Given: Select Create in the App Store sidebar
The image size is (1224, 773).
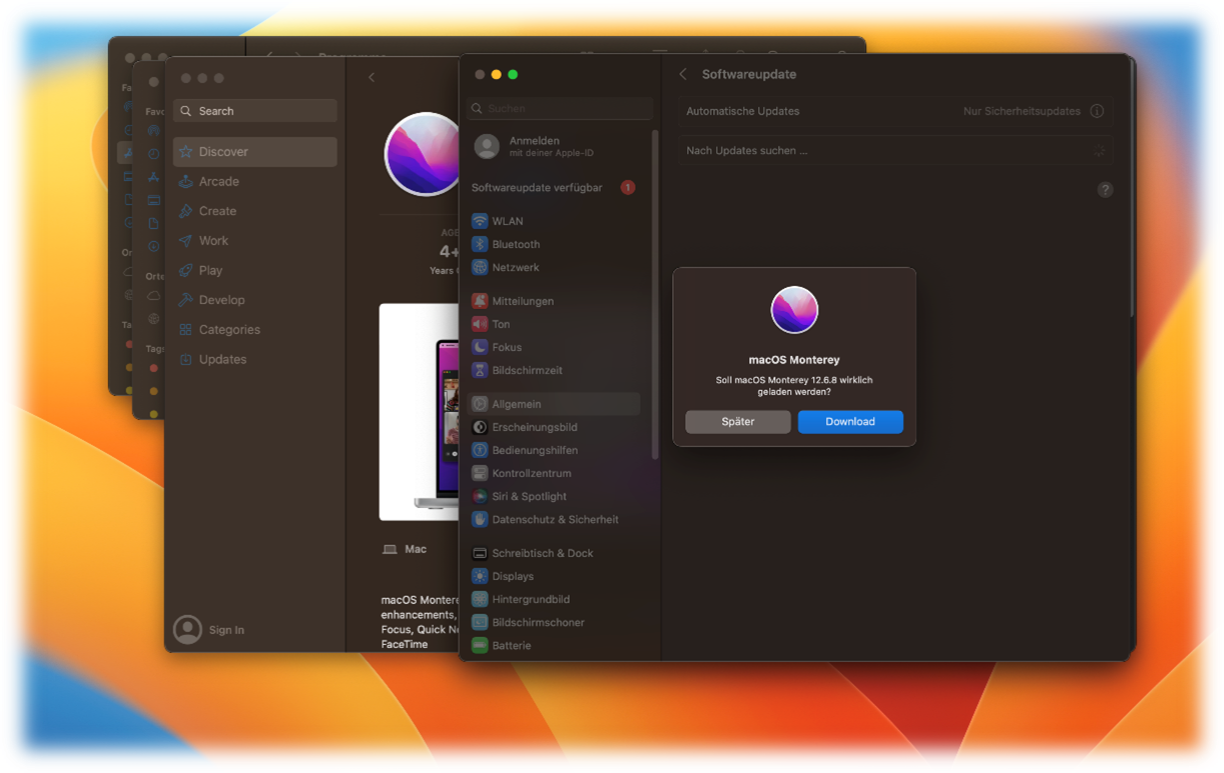Looking at the screenshot, I should pyautogui.click(x=255, y=211).
